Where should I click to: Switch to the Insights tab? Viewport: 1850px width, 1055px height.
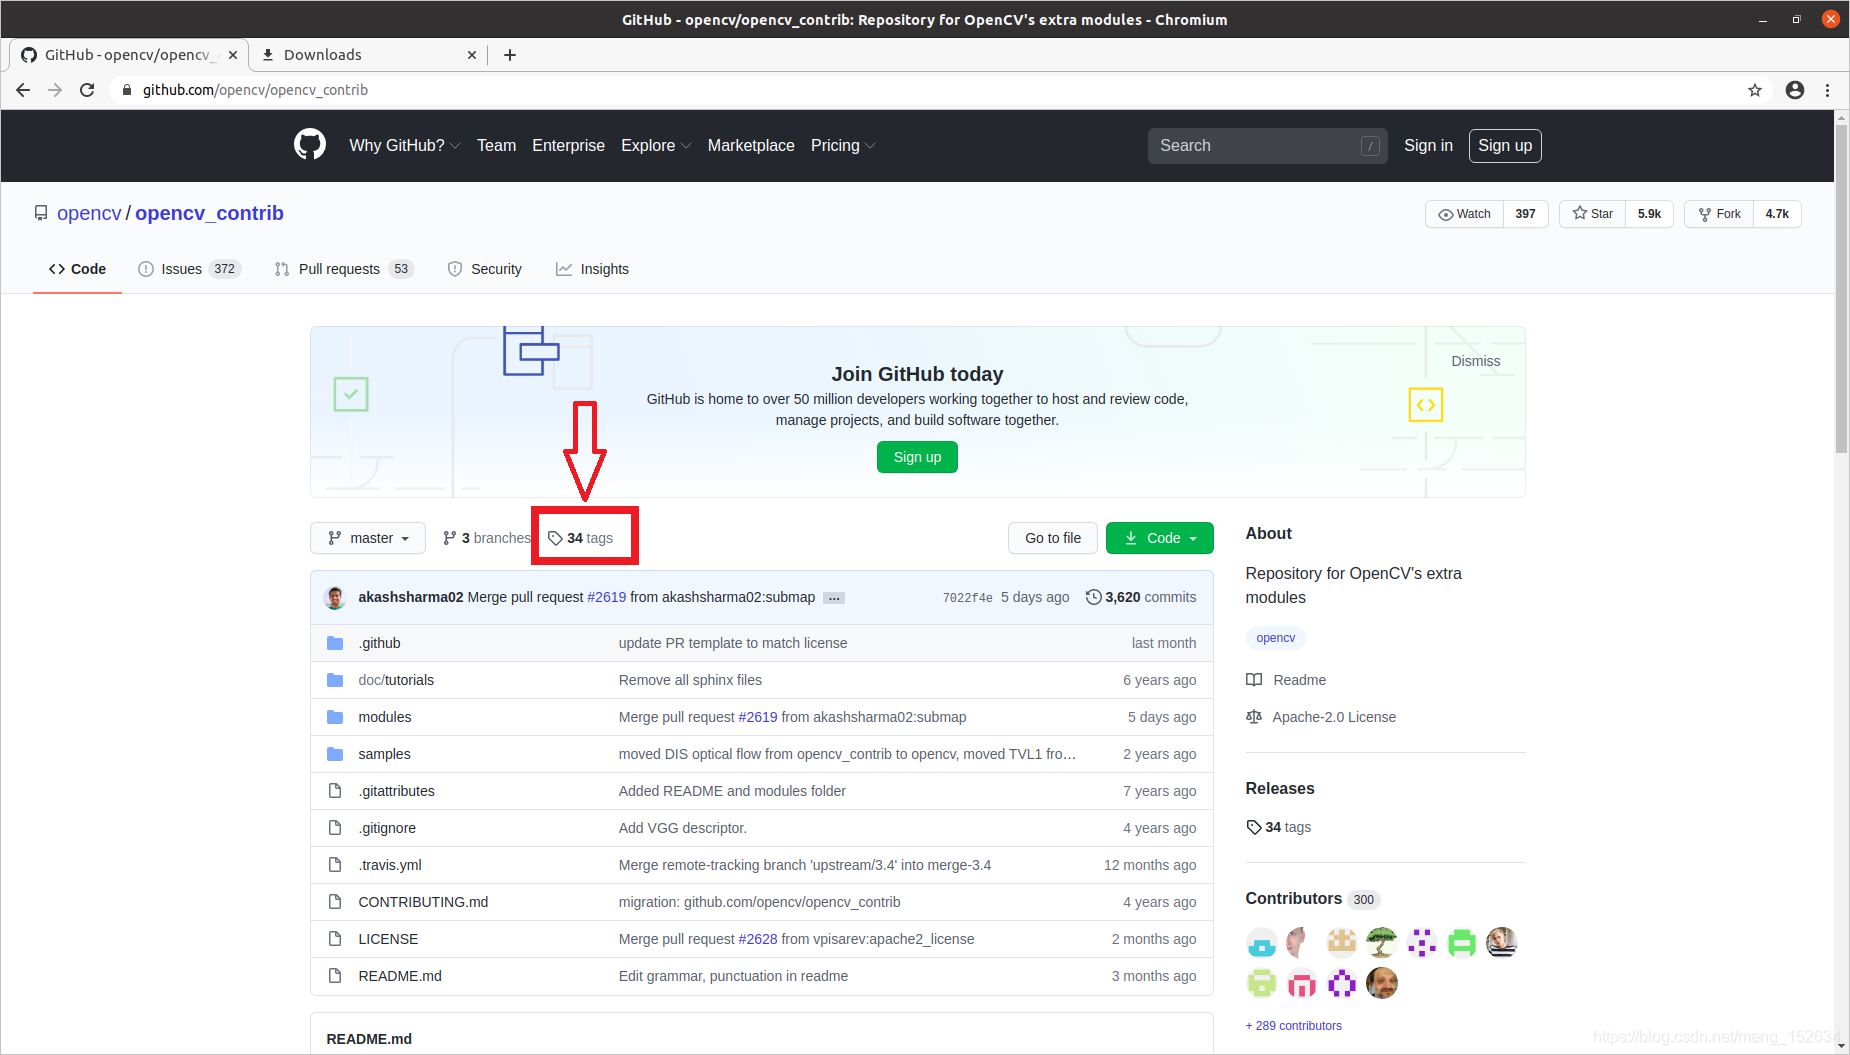(x=593, y=269)
